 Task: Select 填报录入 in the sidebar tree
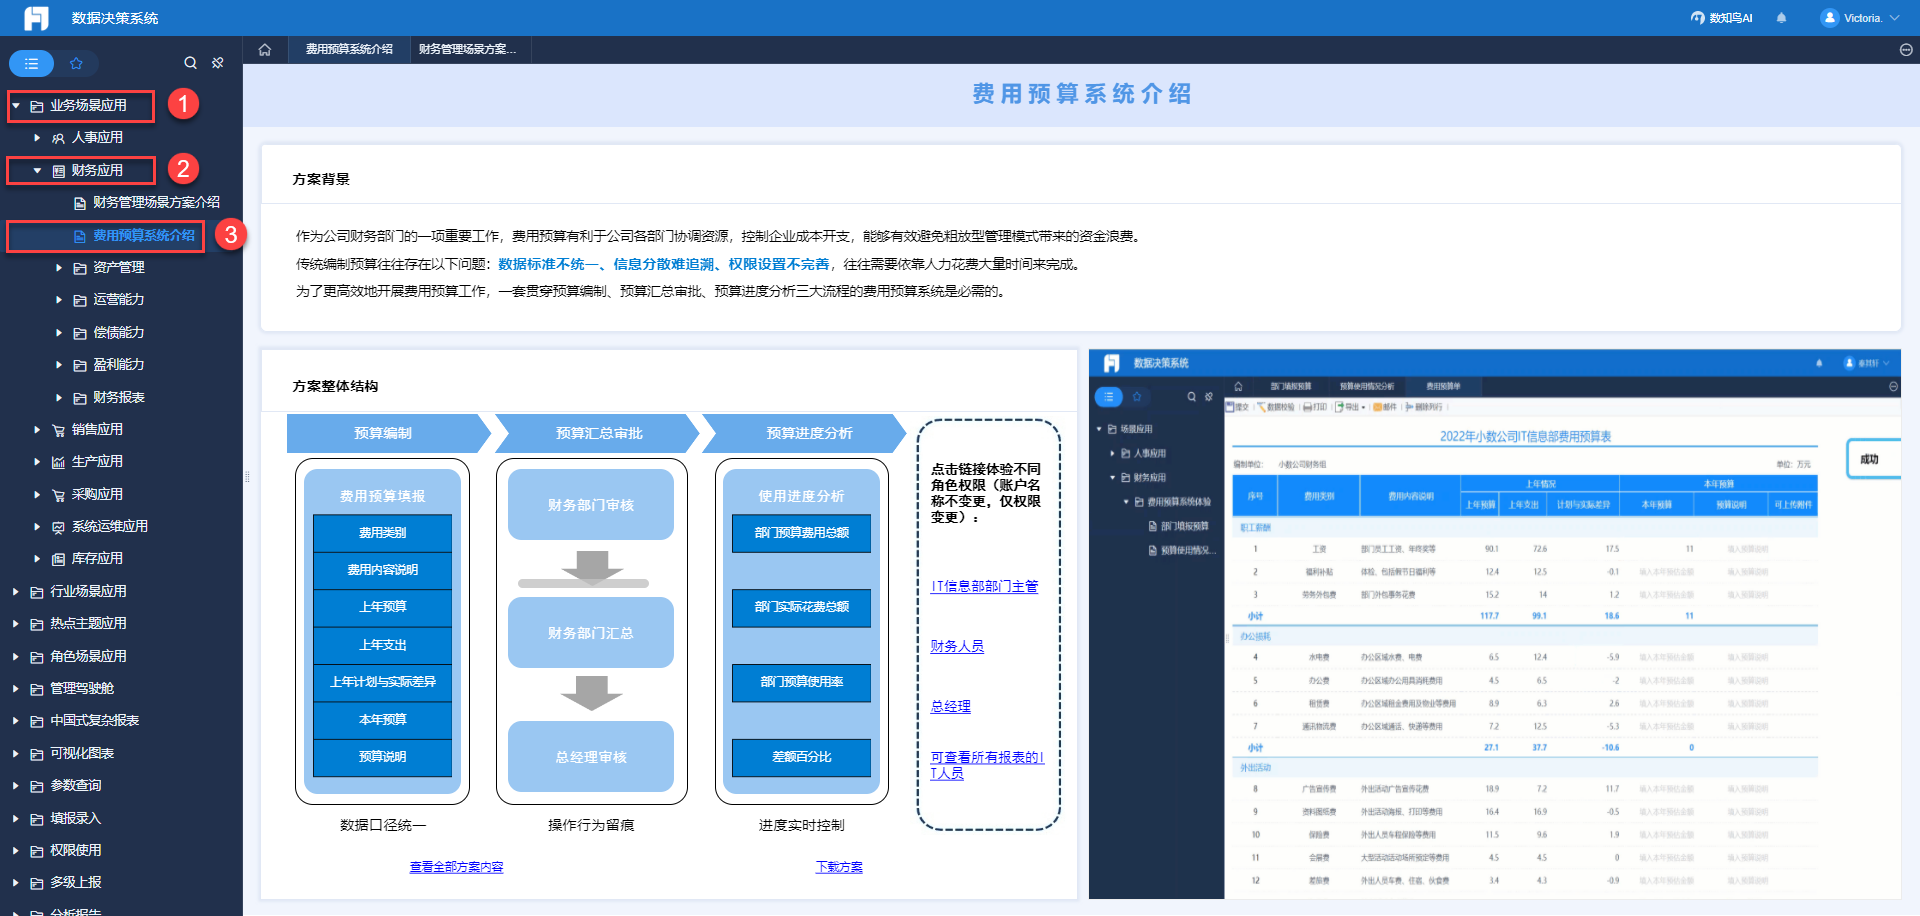(x=76, y=819)
